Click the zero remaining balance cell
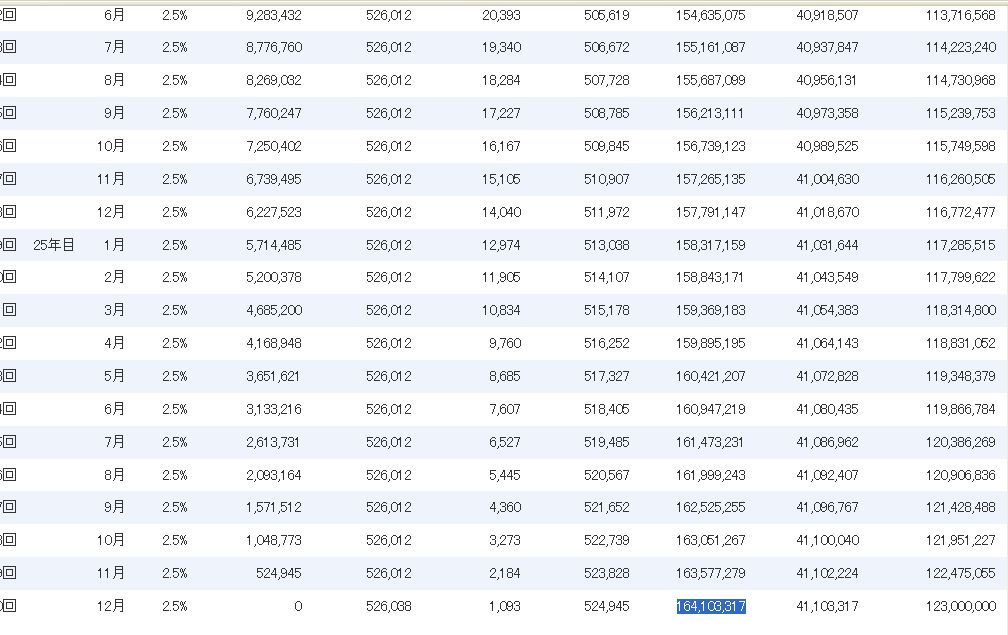This screenshot has height=635, width=1008. coord(297,606)
